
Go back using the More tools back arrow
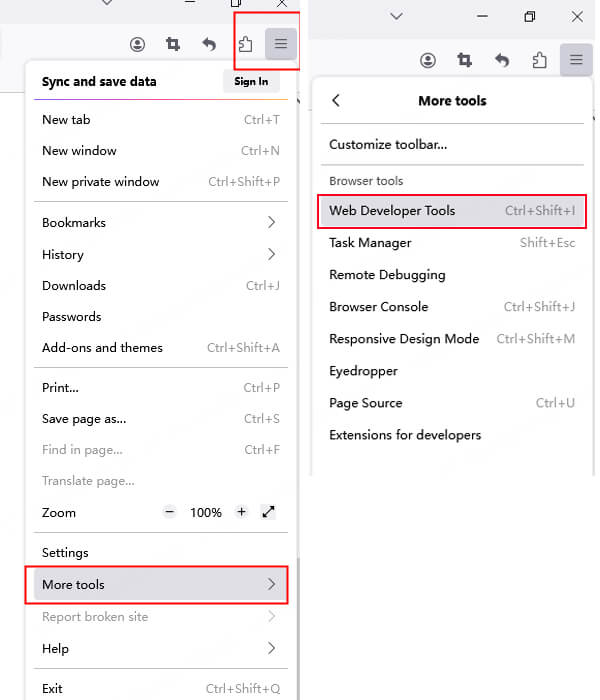[336, 101]
